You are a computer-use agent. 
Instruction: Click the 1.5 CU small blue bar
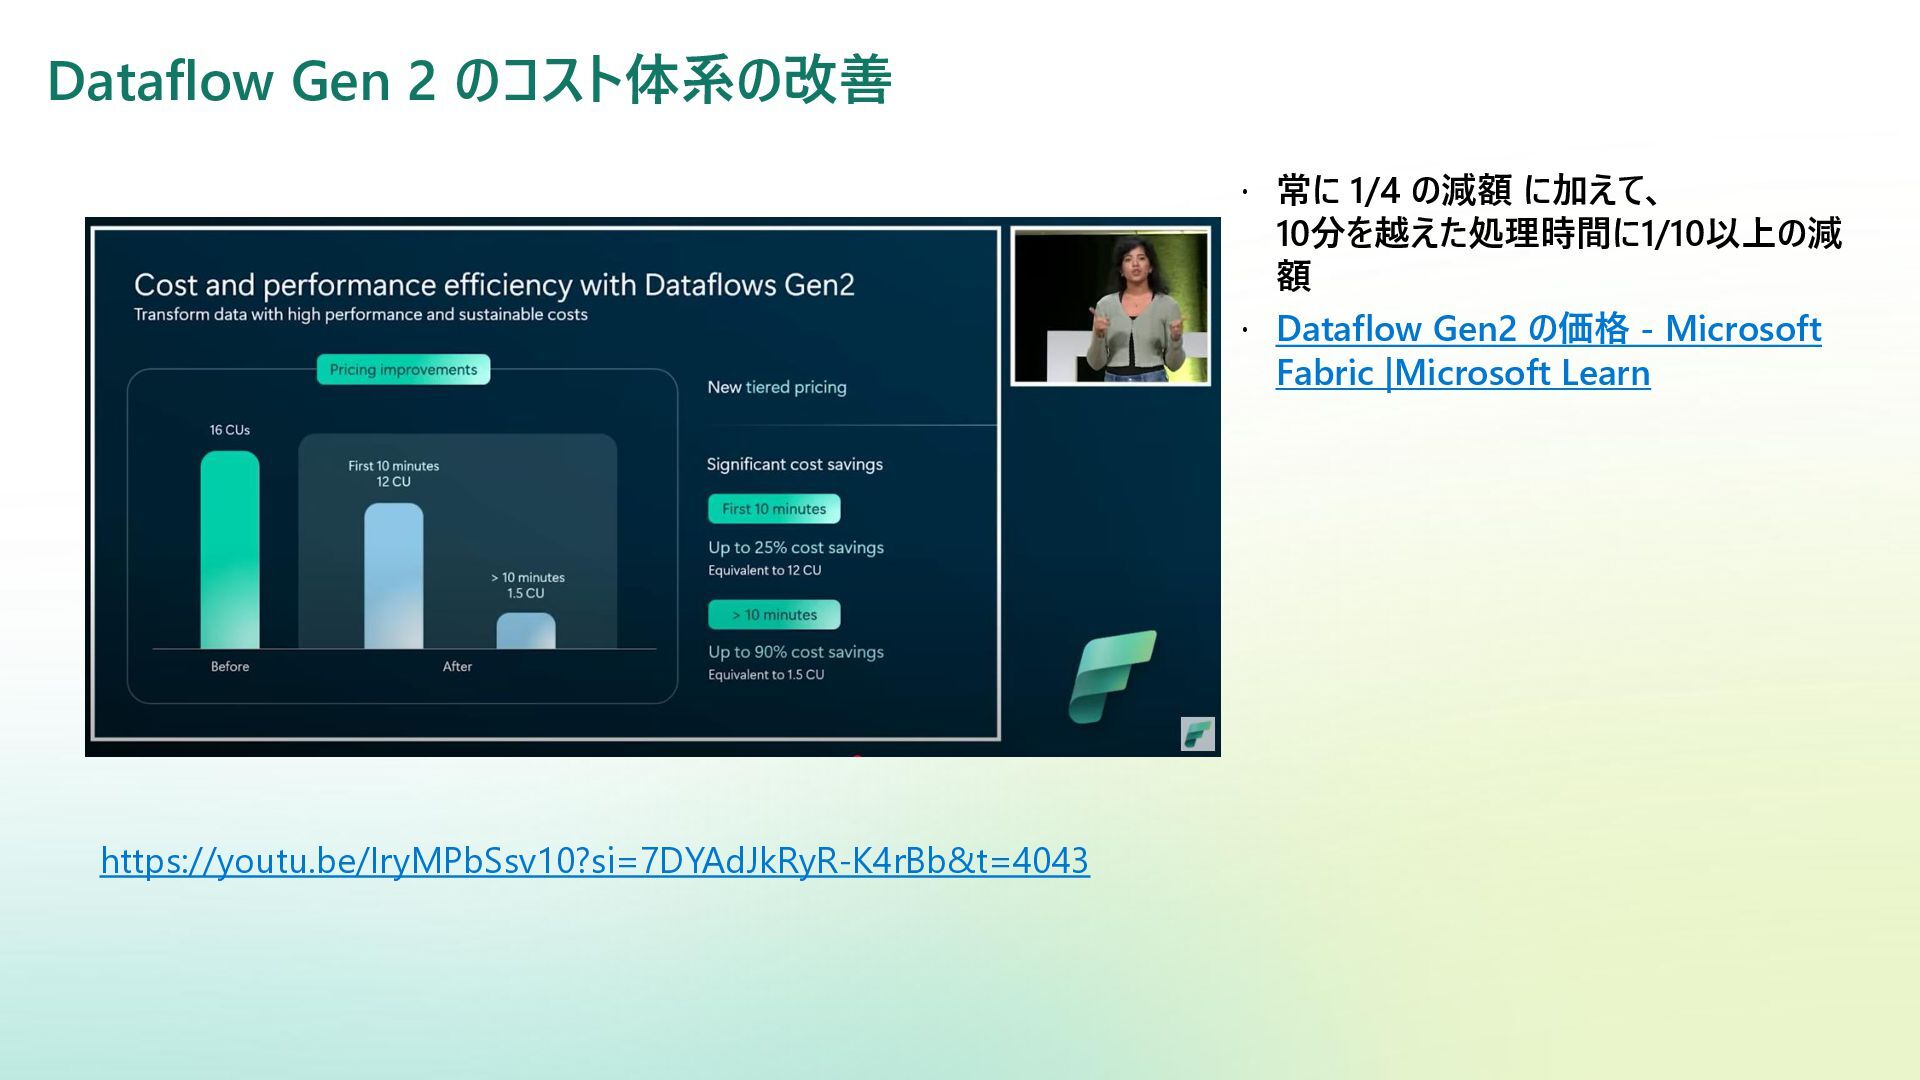click(x=526, y=631)
